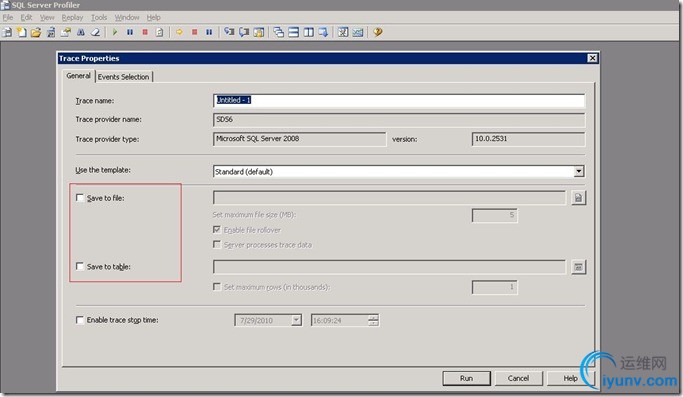
Task: Open the Replay menu
Action: tap(72, 17)
